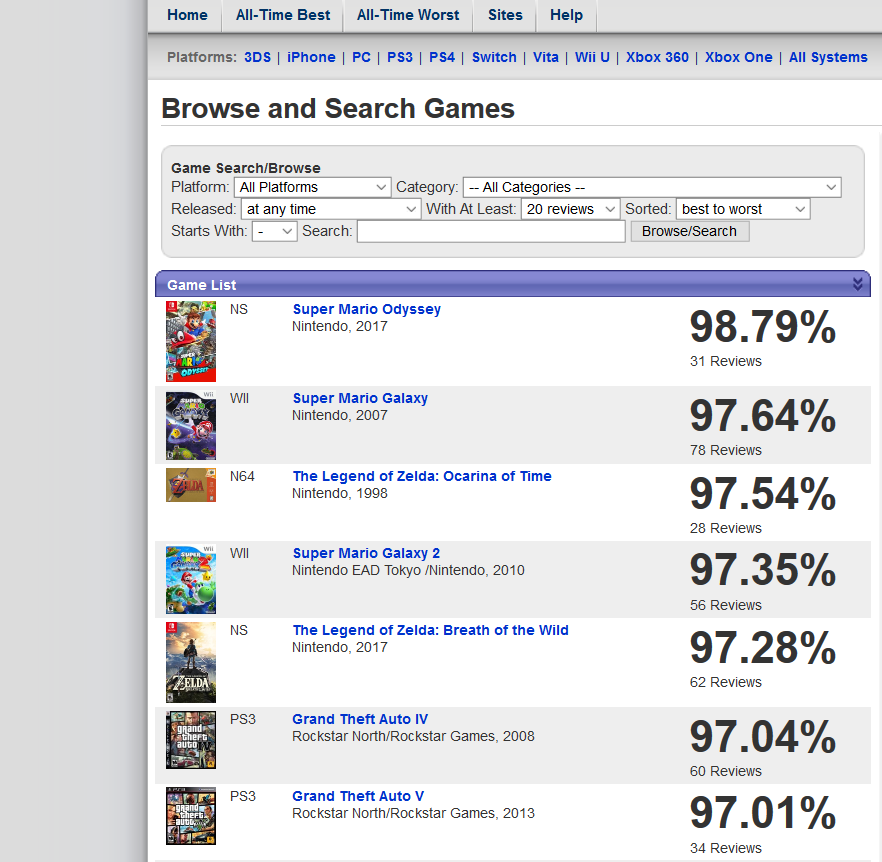The image size is (882, 862).
Task: Open the Platform dropdown
Action: (312, 187)
